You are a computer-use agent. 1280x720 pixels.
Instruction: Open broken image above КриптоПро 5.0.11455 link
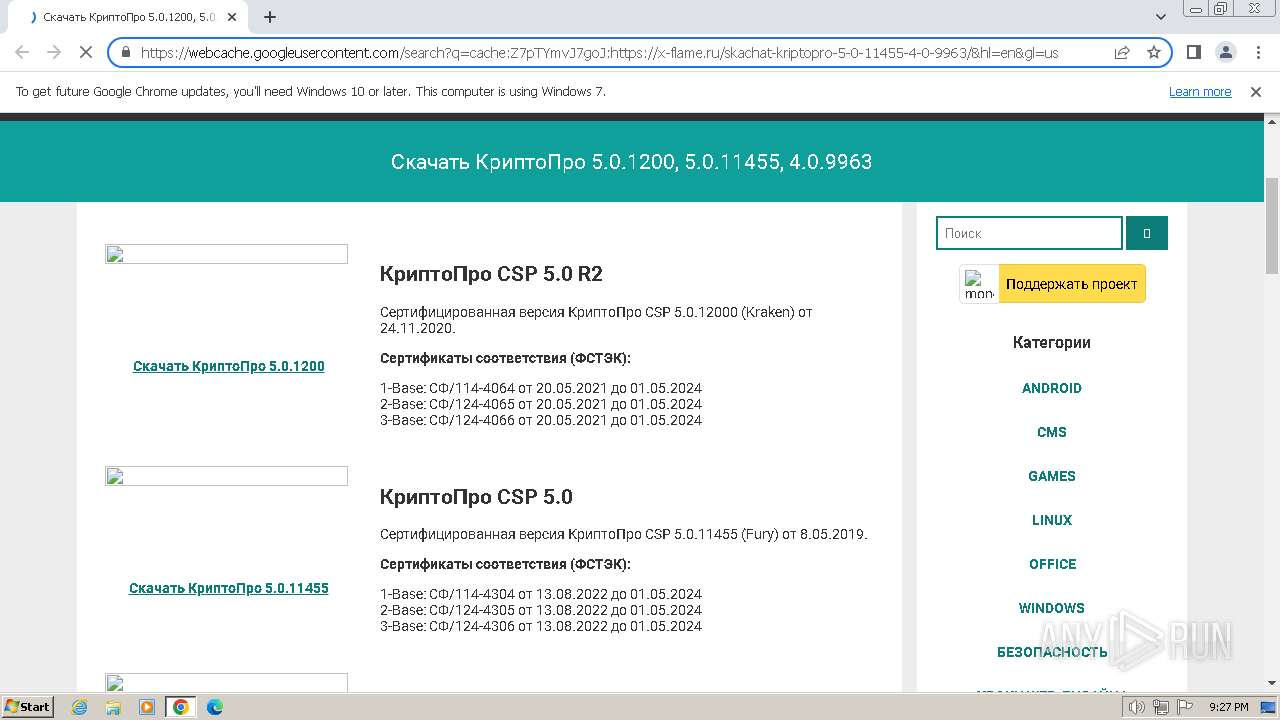(226, 476)
